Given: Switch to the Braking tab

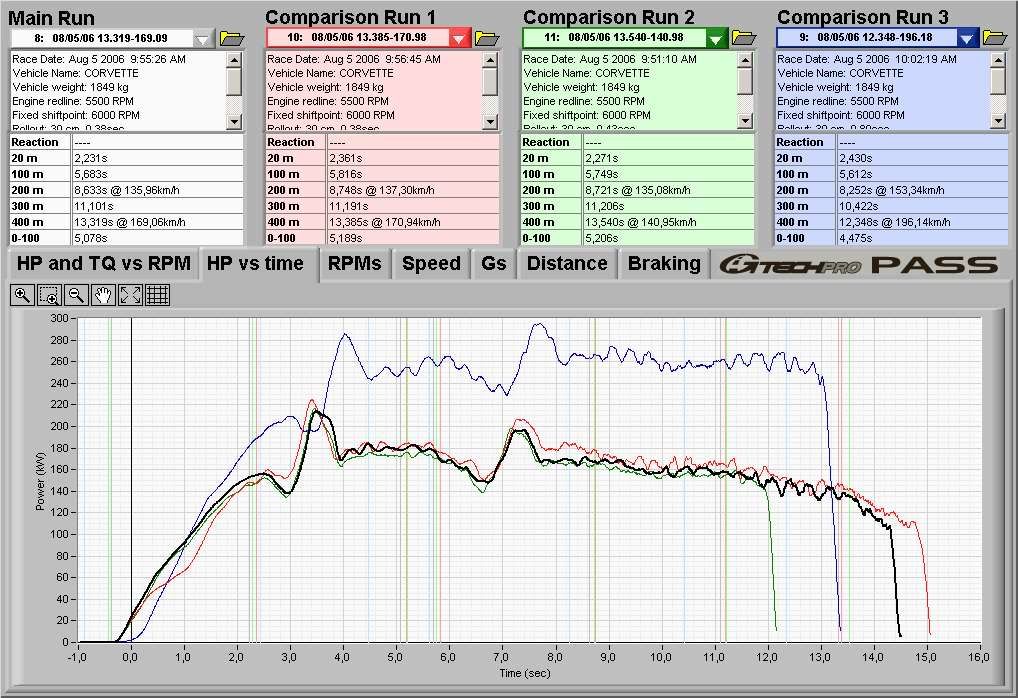Looking at the screenshot, I should tap(664, 264).
